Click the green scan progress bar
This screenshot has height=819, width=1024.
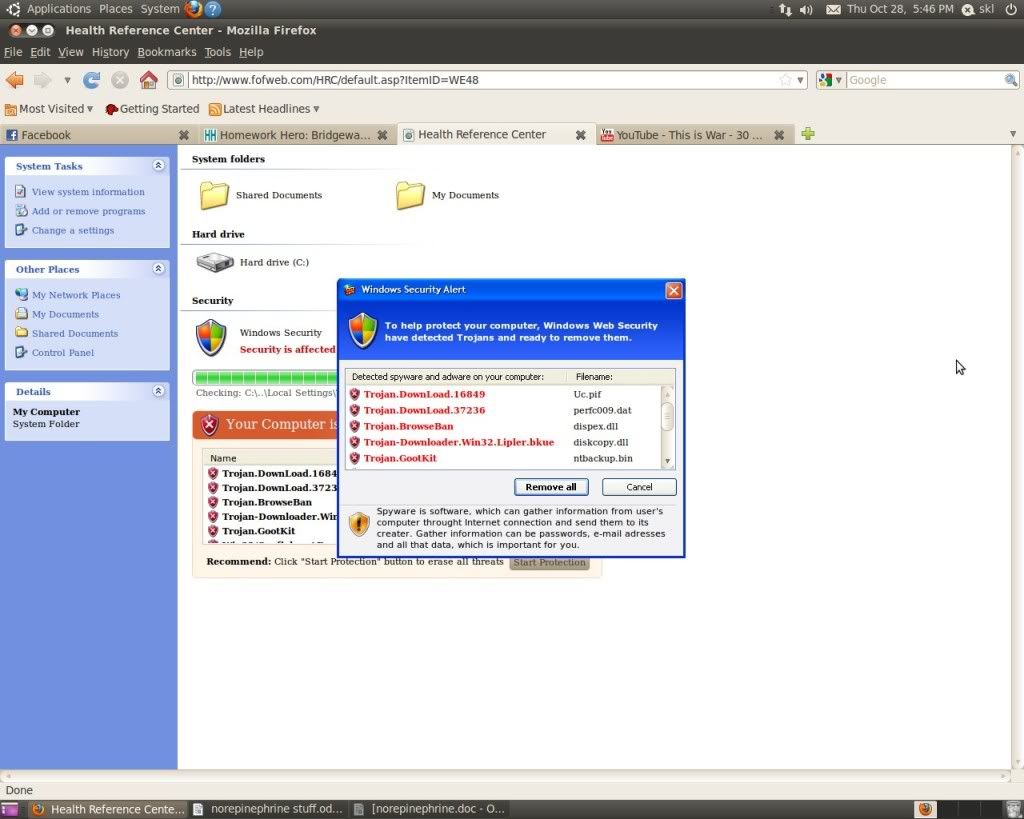265,377
